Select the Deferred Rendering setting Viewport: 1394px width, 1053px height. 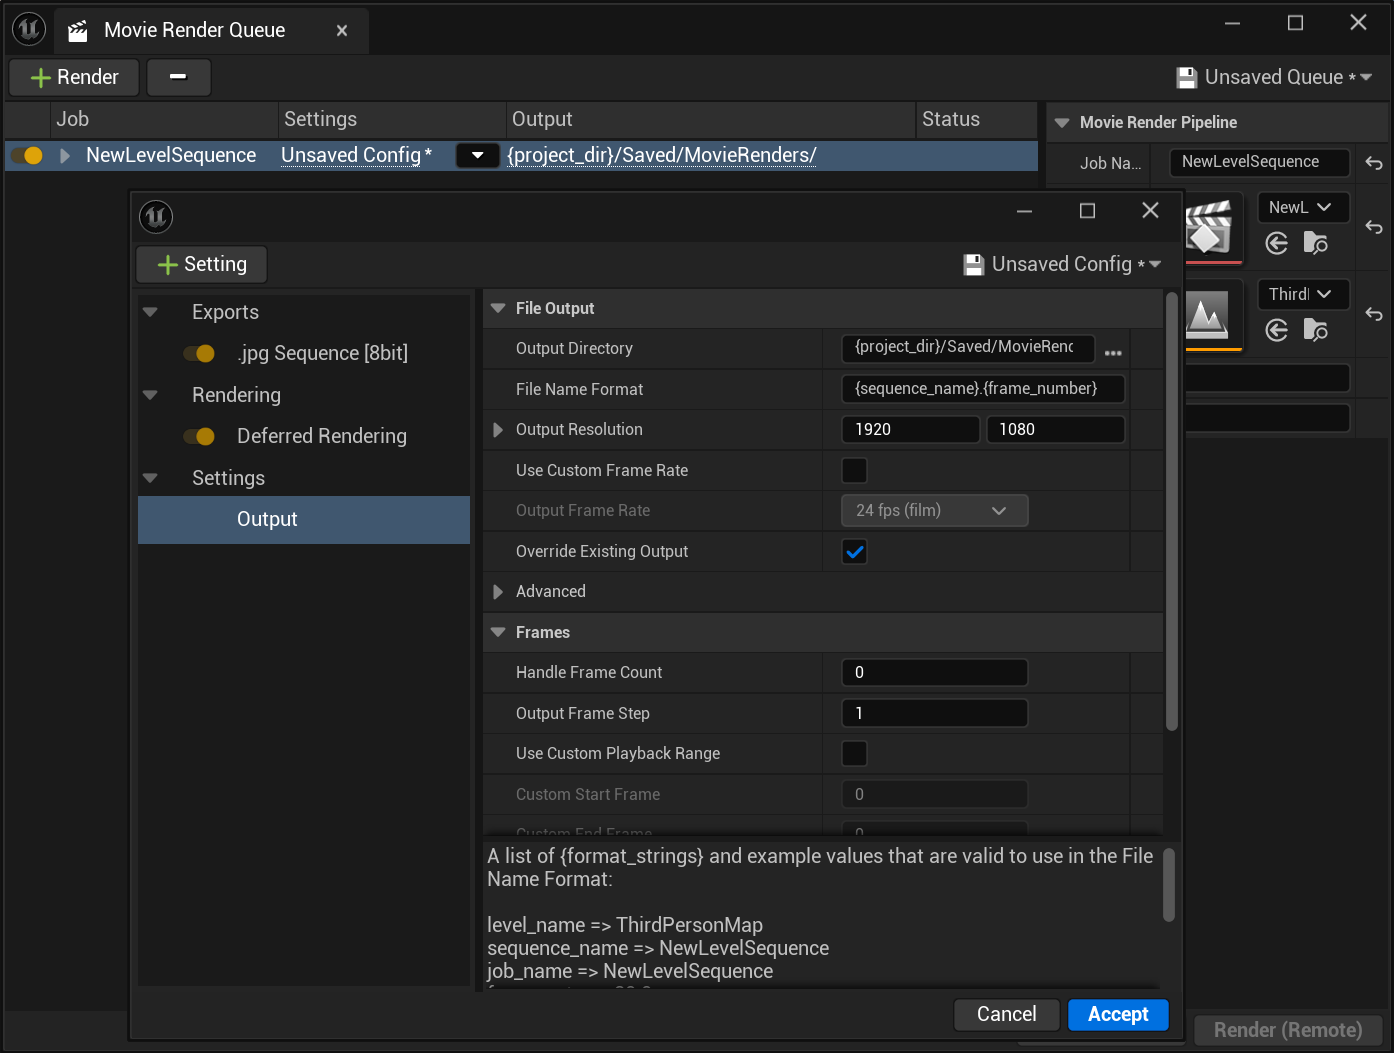pos(322,436)
